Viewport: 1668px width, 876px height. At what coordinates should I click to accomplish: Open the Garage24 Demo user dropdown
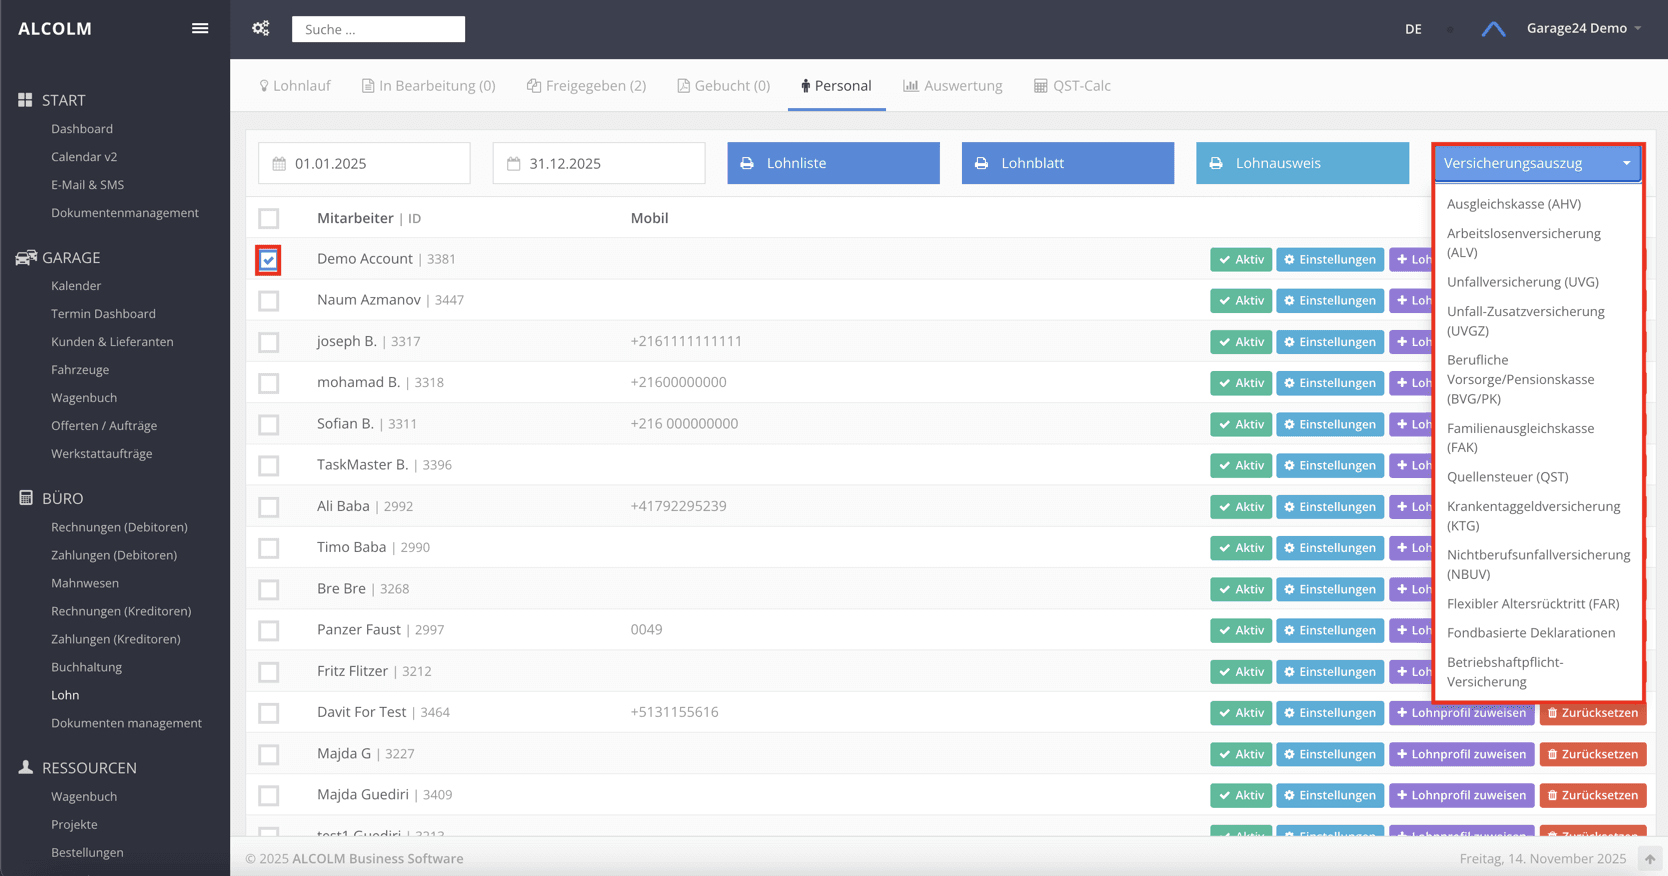(x=1584, y=28)
